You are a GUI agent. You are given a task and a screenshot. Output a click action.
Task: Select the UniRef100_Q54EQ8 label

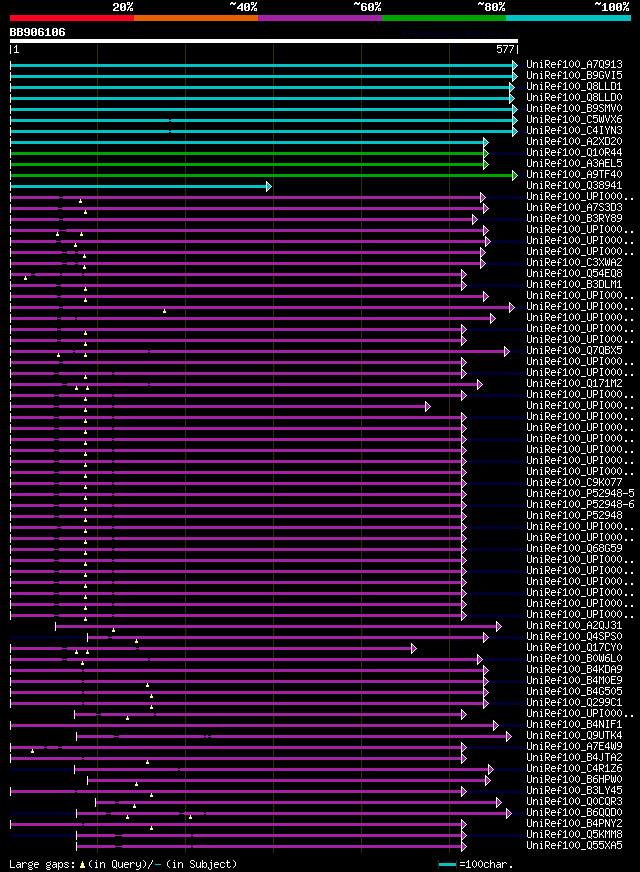point(574,274)
